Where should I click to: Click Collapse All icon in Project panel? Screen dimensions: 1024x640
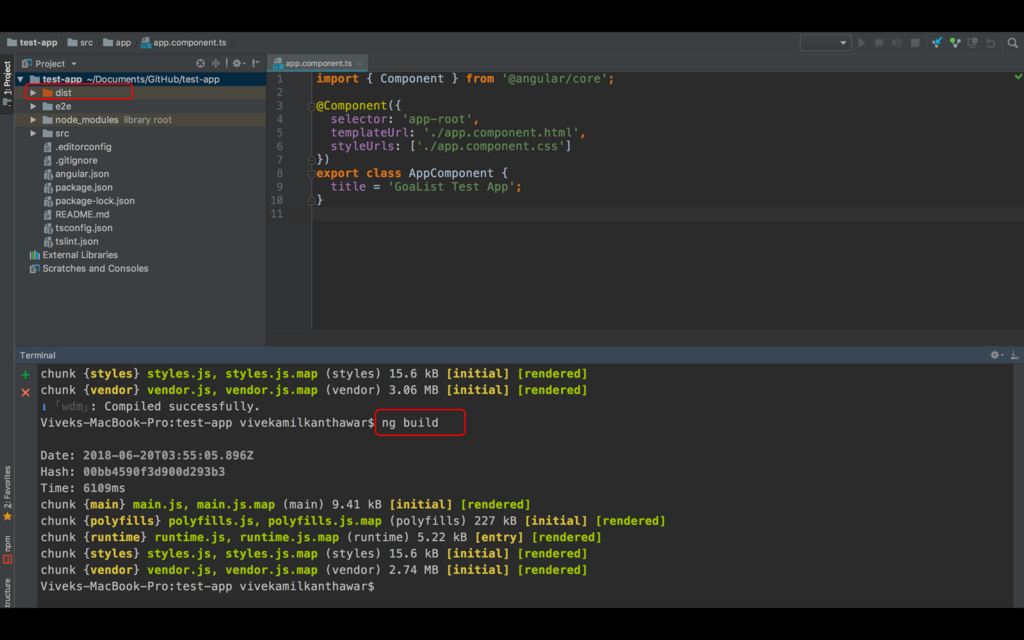(x=216, y=63)
